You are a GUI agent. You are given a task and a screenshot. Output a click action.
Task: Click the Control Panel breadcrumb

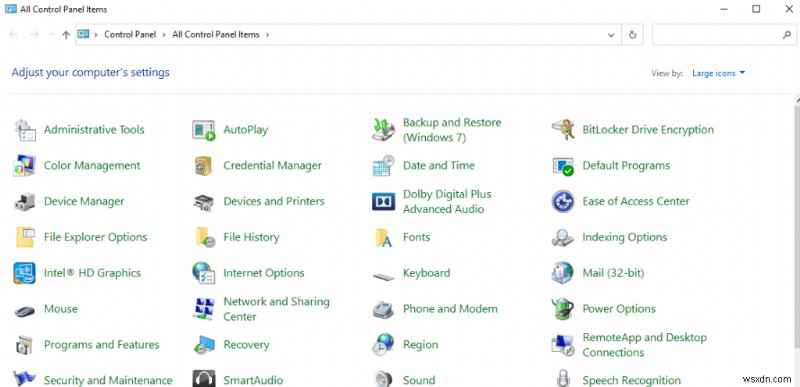(x=130, y=35)
